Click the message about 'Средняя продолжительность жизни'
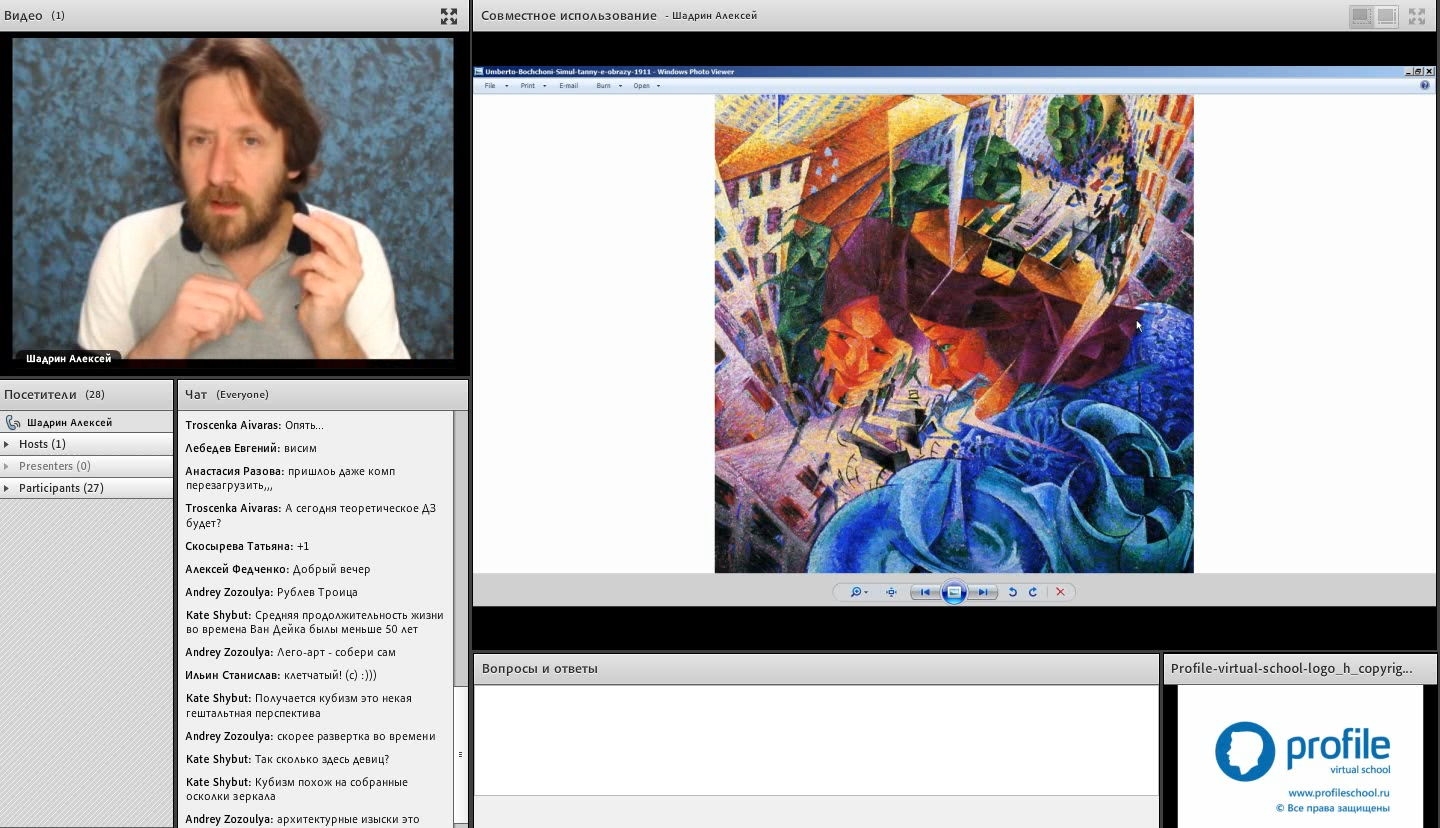This screenshot has height=828, width=1440. tap(315, 622)
